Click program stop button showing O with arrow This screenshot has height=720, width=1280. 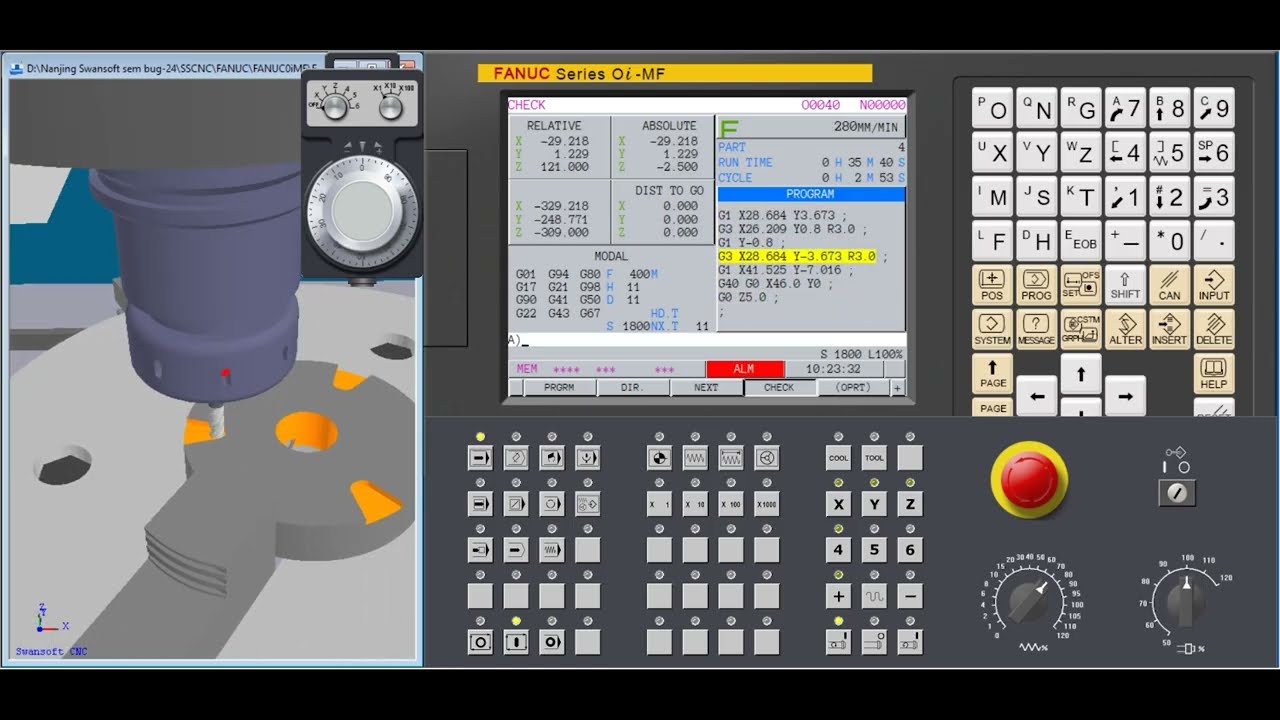pyautogui.click(x=552, y=642)
